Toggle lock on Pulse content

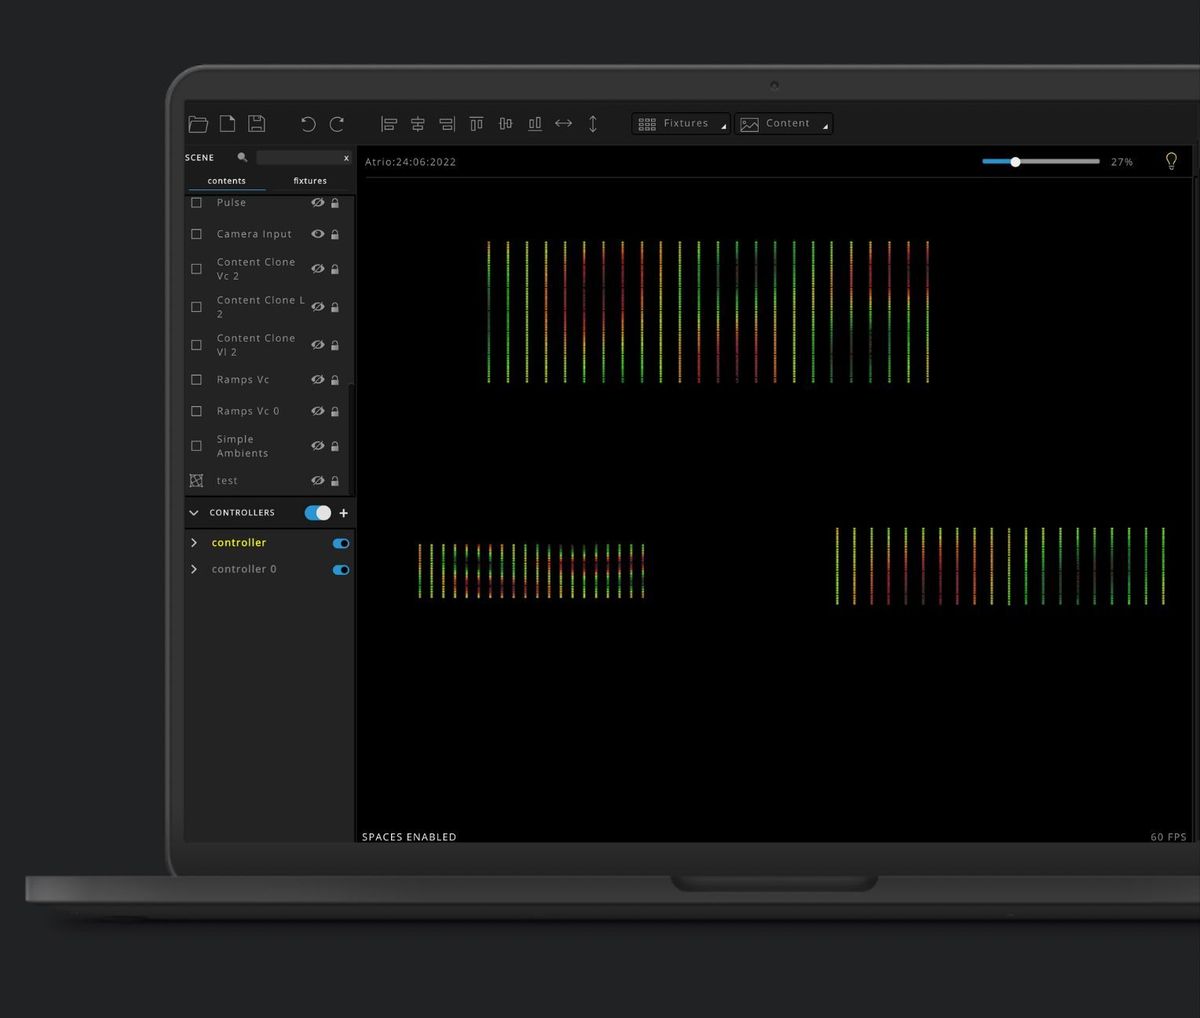point(335,203)
